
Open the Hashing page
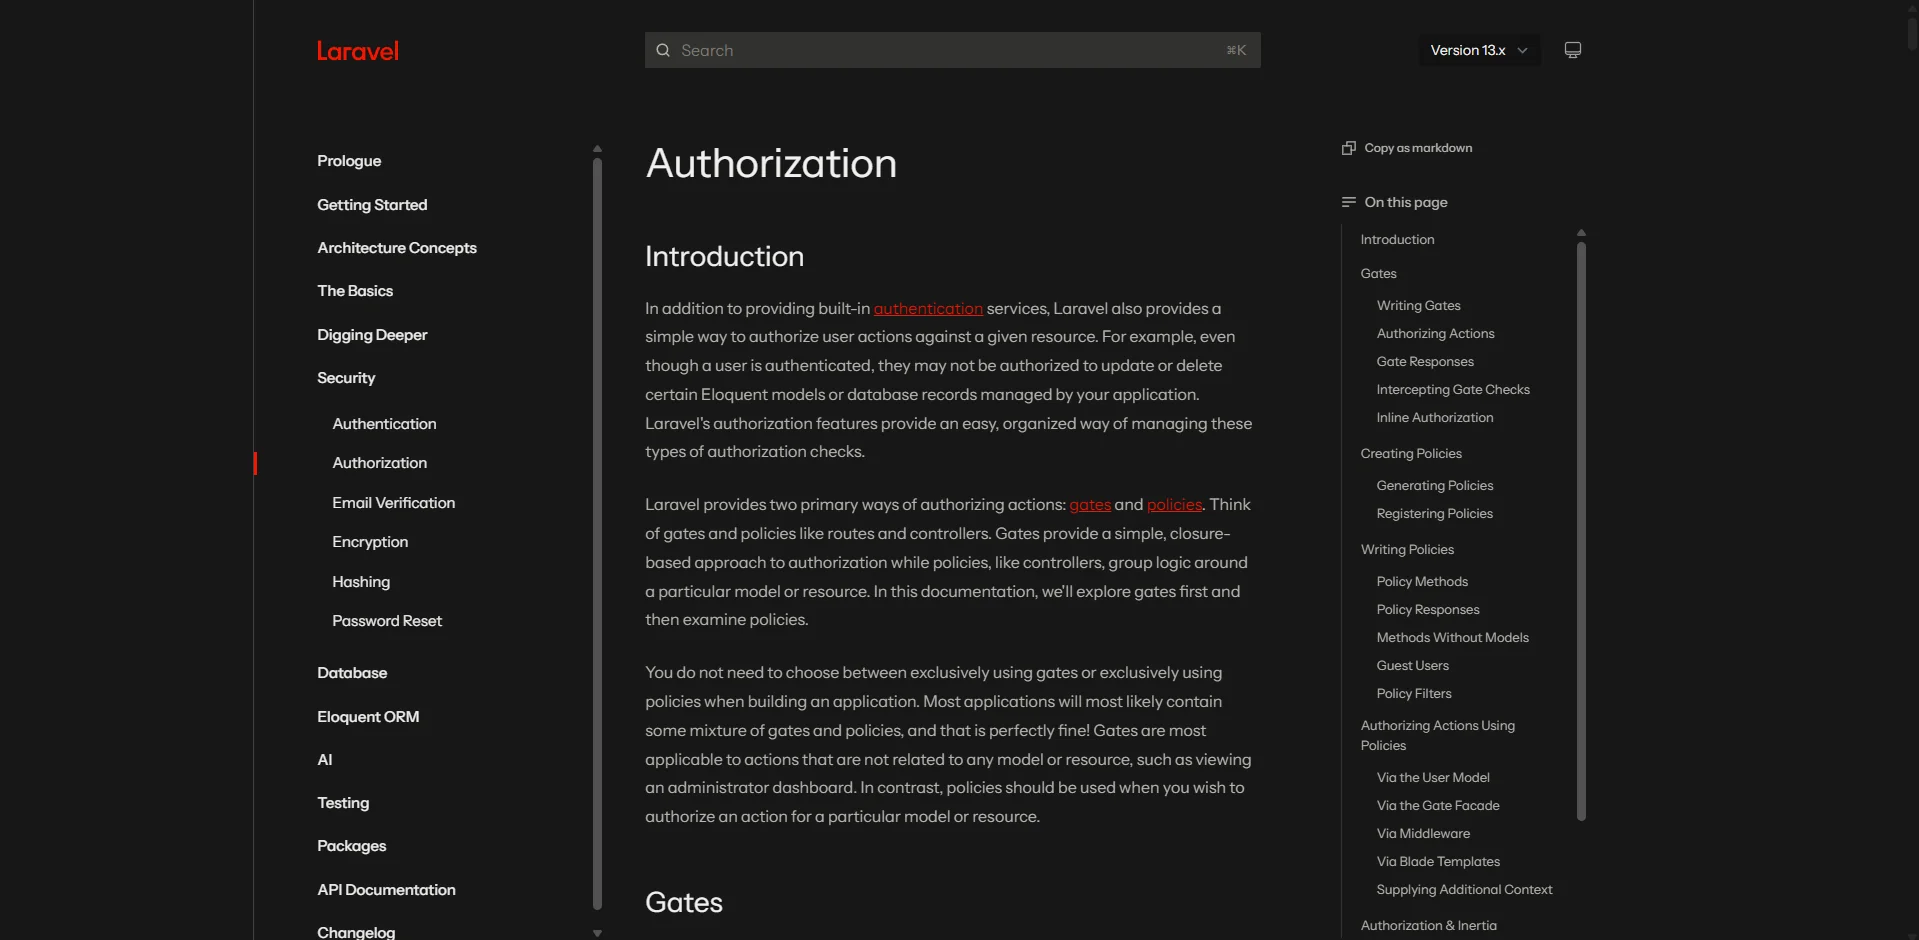tap(361, 582)
